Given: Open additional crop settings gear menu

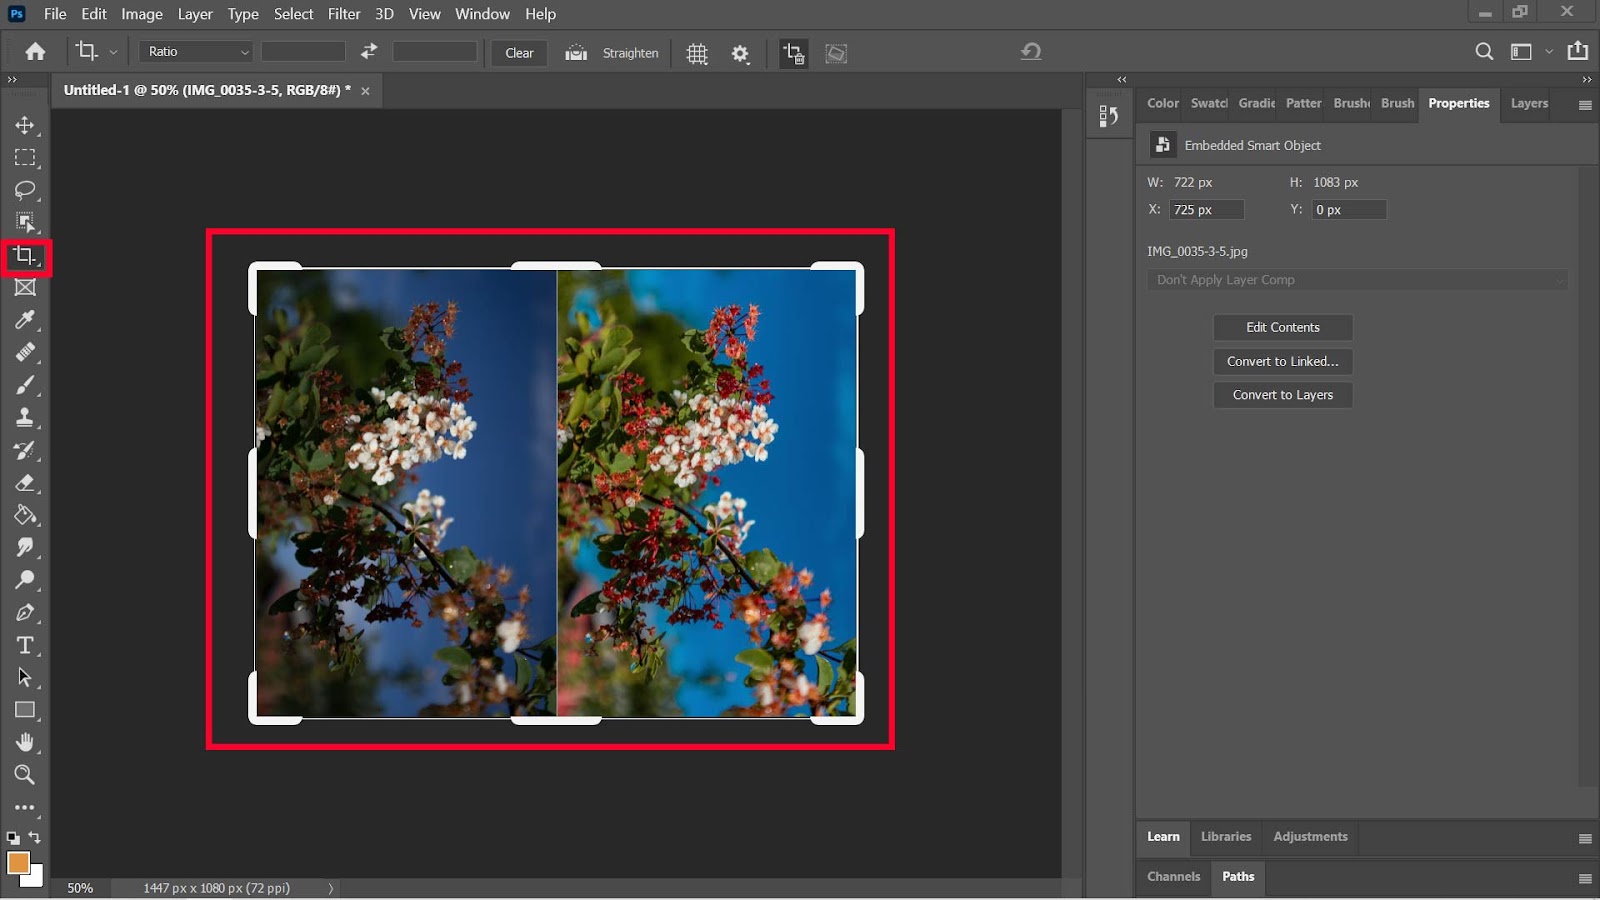Looking at the screenshot, I should pos(740,54).
